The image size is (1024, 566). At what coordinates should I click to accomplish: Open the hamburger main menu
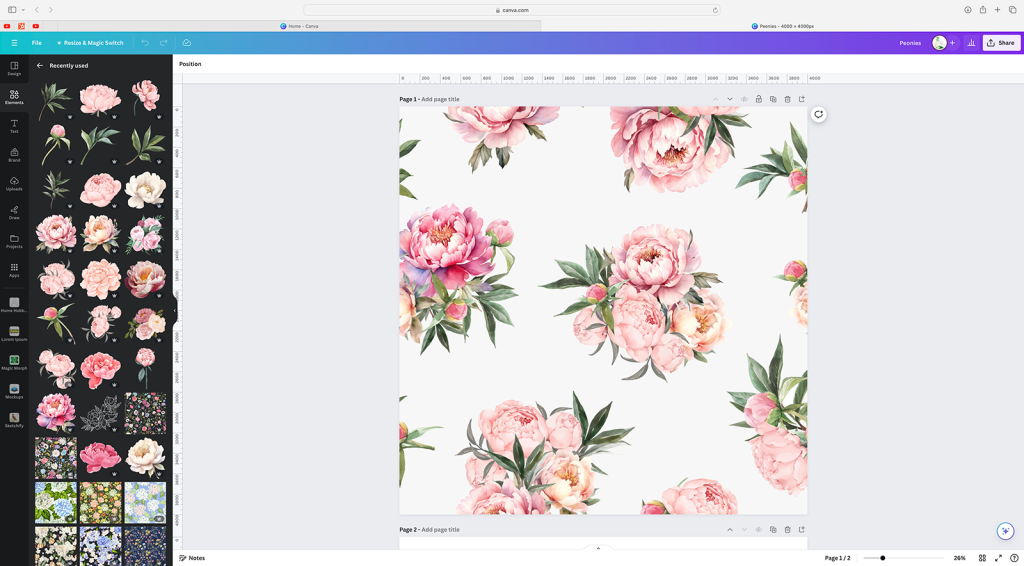[x=14, y=42]
